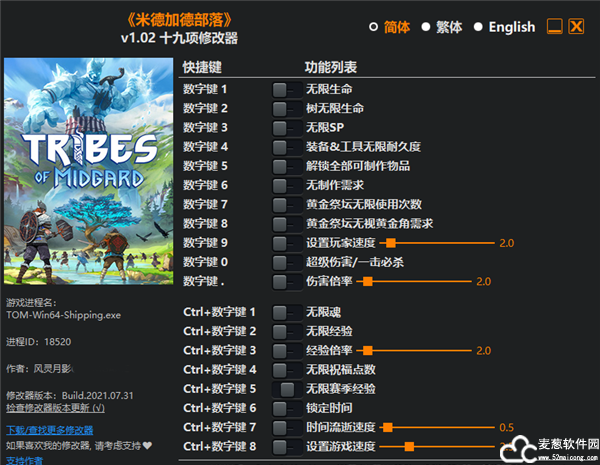Toggle 无限生命 switch on
The image size is (600, 465).
click(287, 90)
